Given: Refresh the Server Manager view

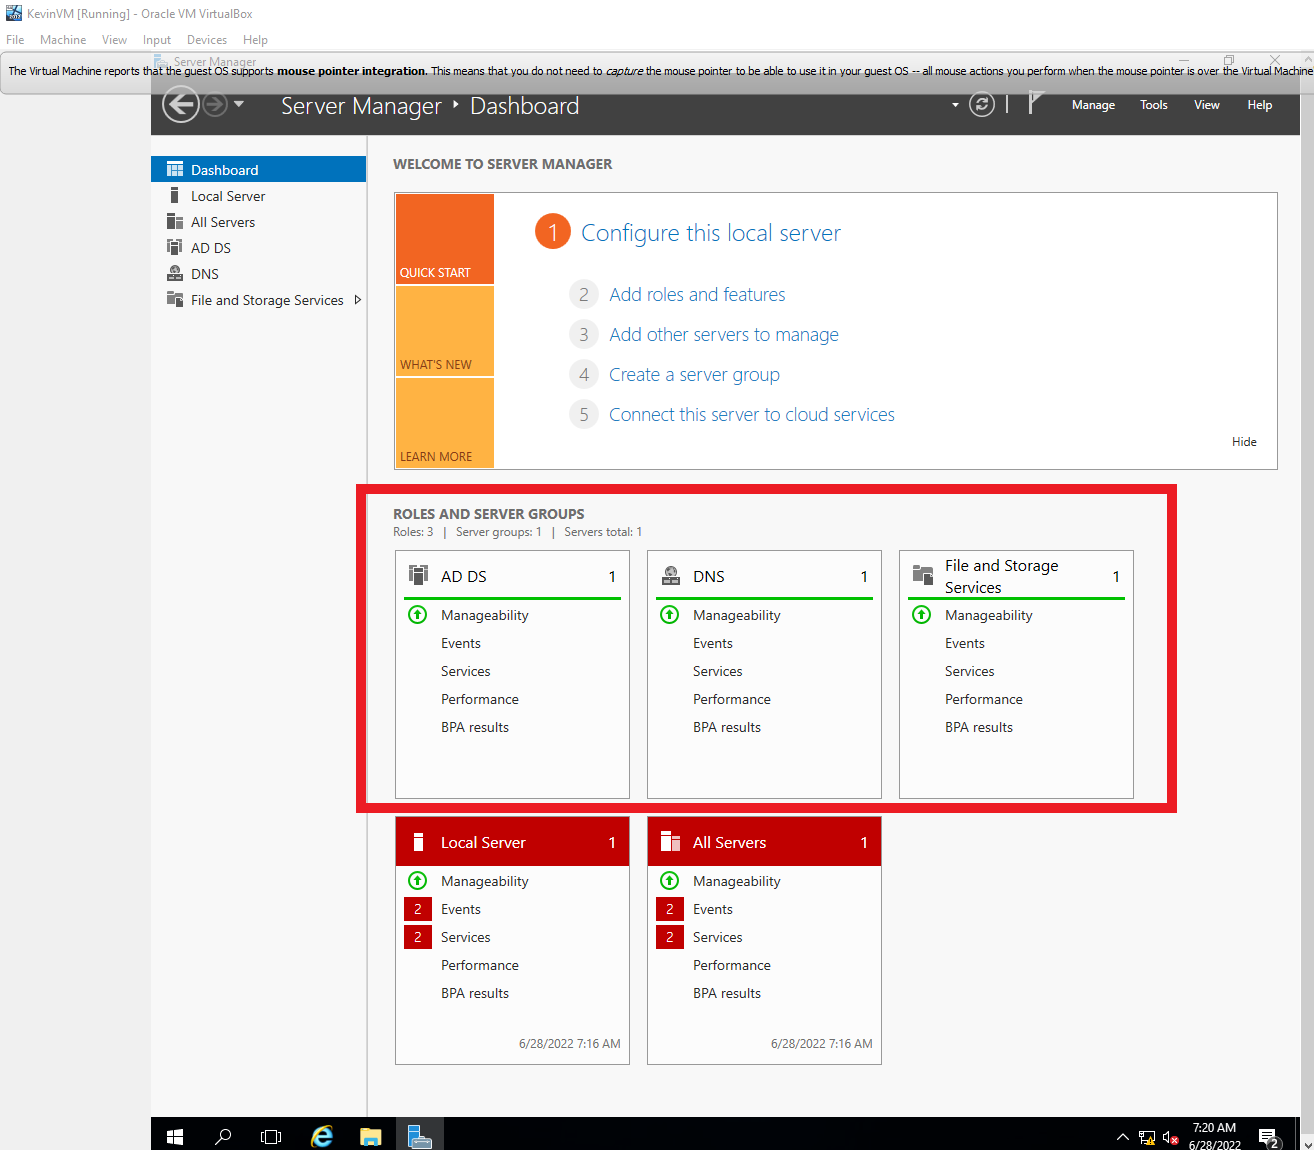Looking at the screenshot, I should (x=981, y=104).
